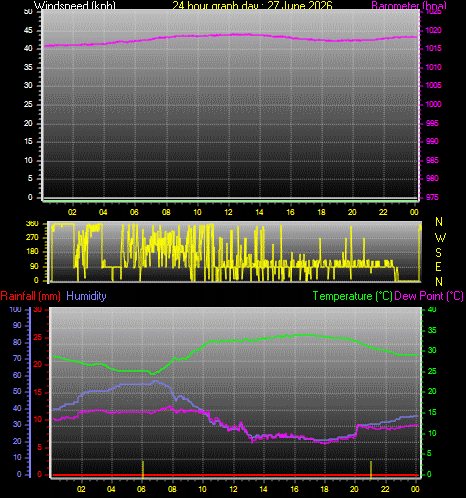The image size is (466, 498).
Task: Select 15 on the green temperature axis
Action: [432, 412]
